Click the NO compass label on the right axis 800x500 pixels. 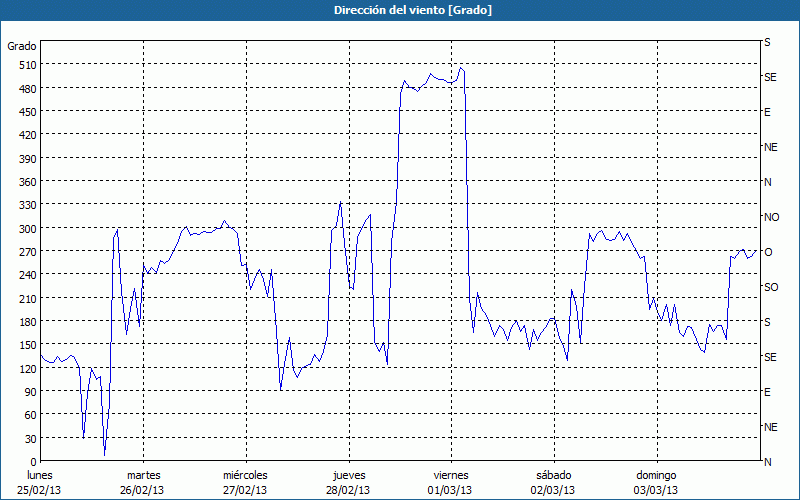pos(771,217)
